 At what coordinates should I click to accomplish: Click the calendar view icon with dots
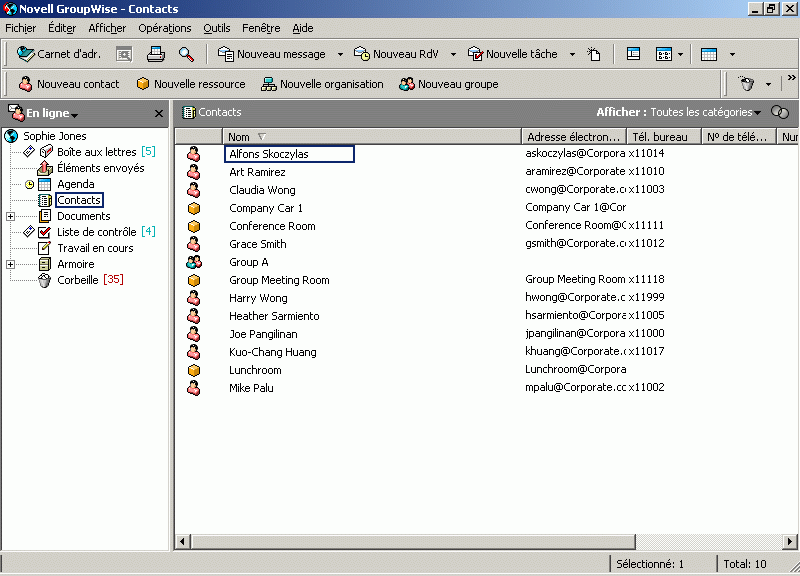point(664,54)
